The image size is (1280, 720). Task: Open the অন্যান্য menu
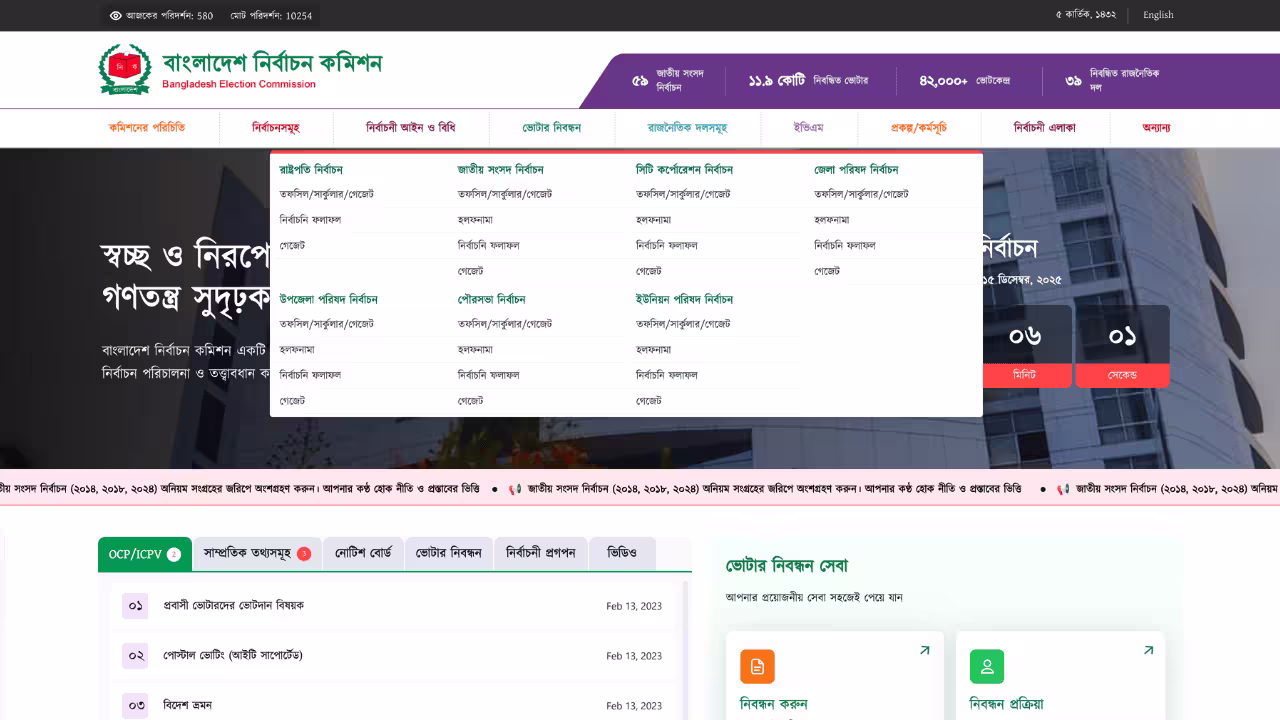[1156, 128]
